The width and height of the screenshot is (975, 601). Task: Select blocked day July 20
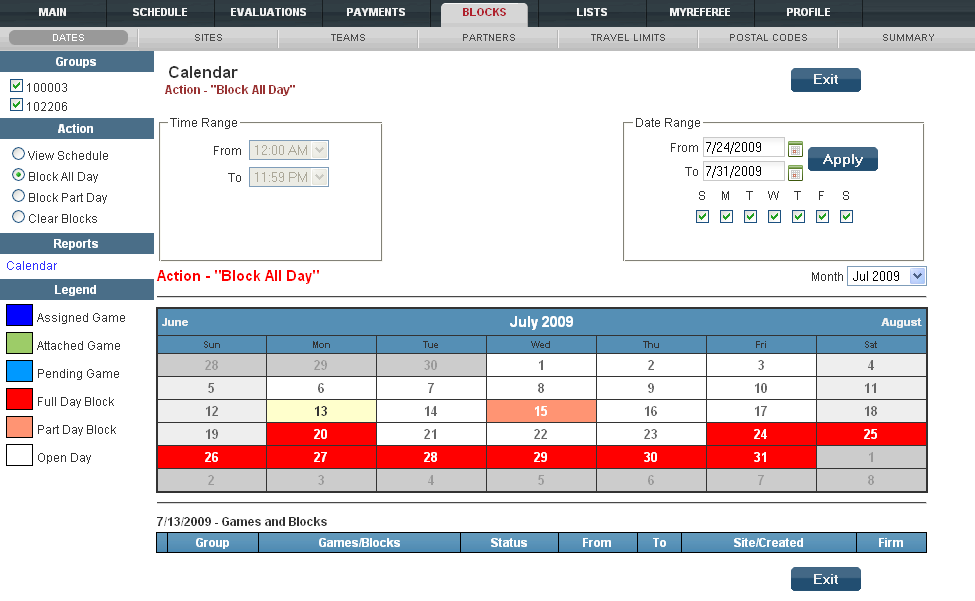tap(321, 434)
